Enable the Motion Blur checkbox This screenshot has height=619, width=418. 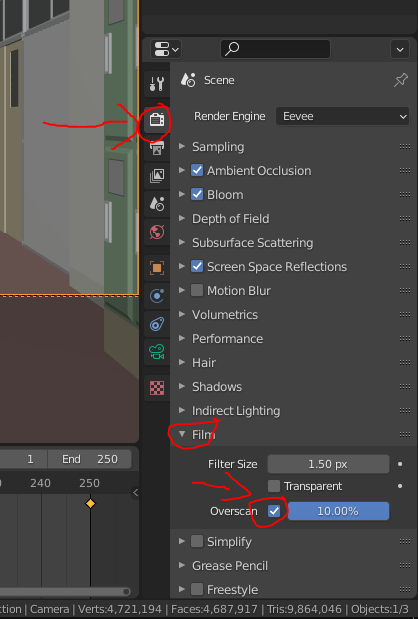[x=197, y=291]
